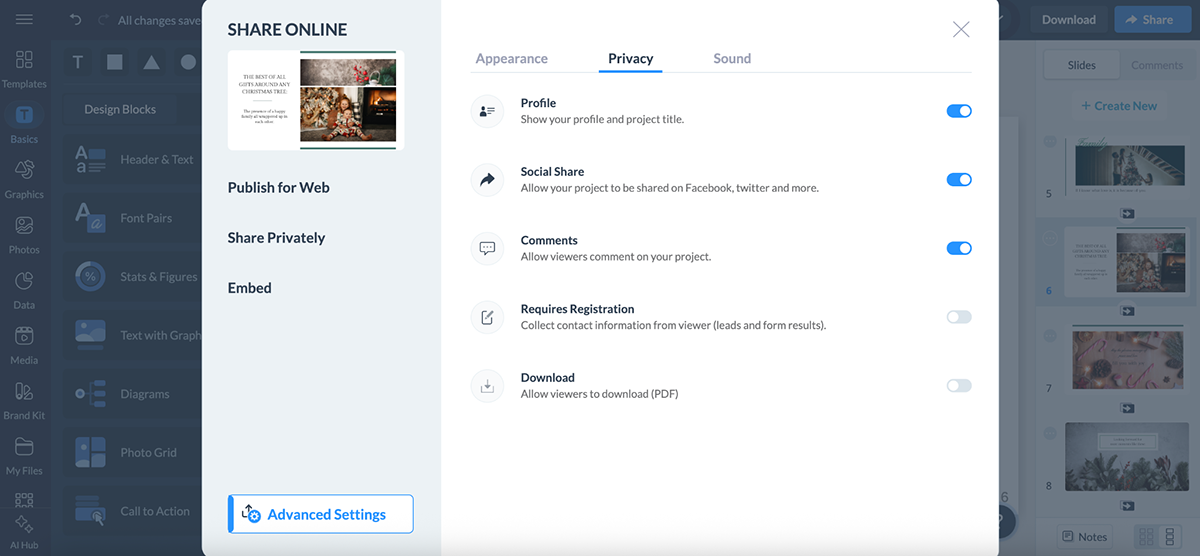Viewport: 1200px width, 556px height.
Task: Click the Download tray icon
Action: tap(487, 386)
